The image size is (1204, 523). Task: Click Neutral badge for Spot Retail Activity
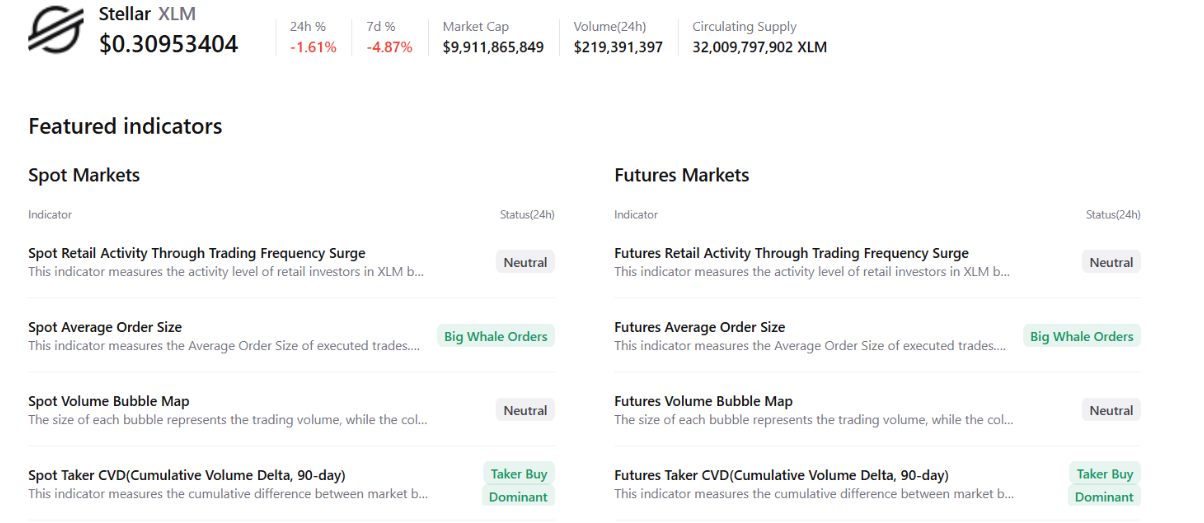coord(525,263)
